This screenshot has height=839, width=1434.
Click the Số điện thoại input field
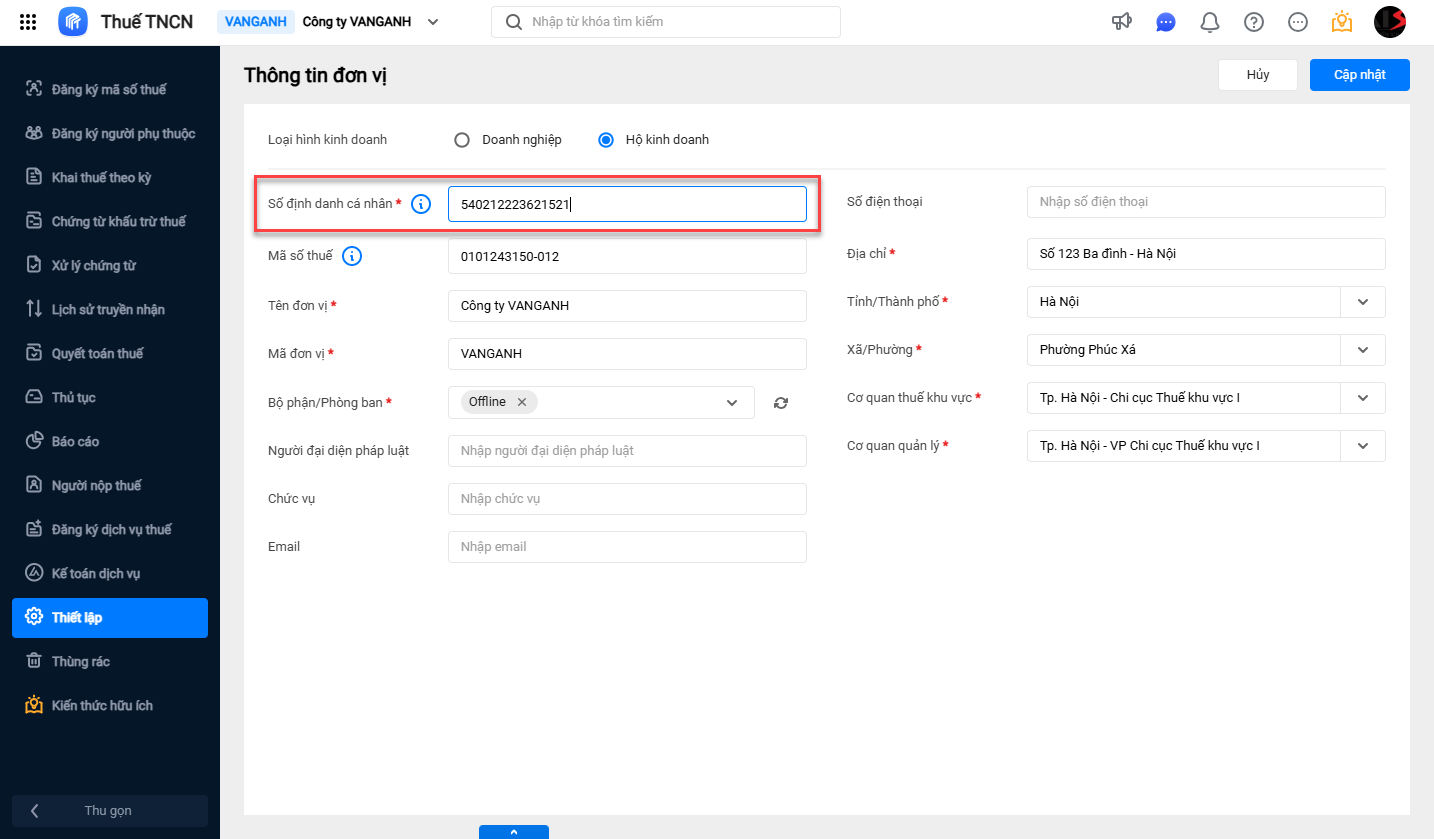point(1205,202)
